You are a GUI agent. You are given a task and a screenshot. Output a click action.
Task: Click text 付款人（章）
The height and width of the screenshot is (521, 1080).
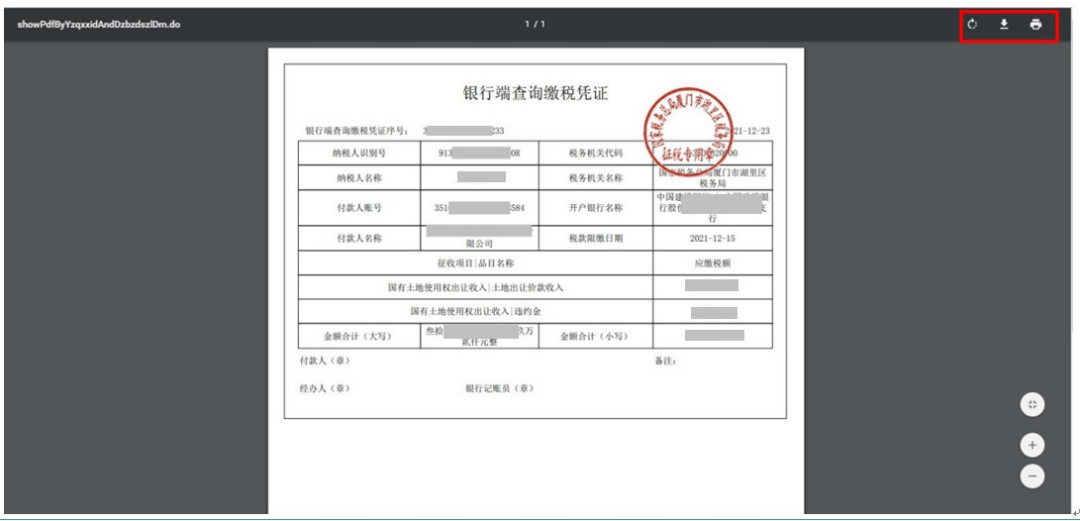[324, 361]
